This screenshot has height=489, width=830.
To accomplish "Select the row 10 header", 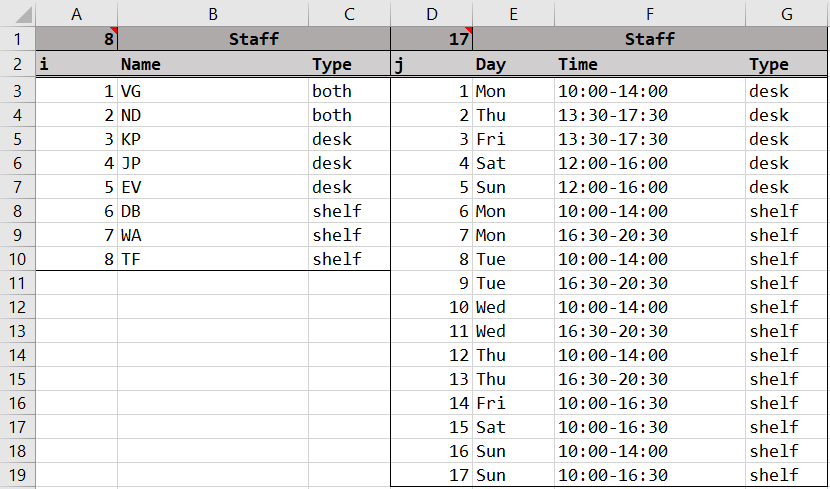I will click(x=17, y=259).
